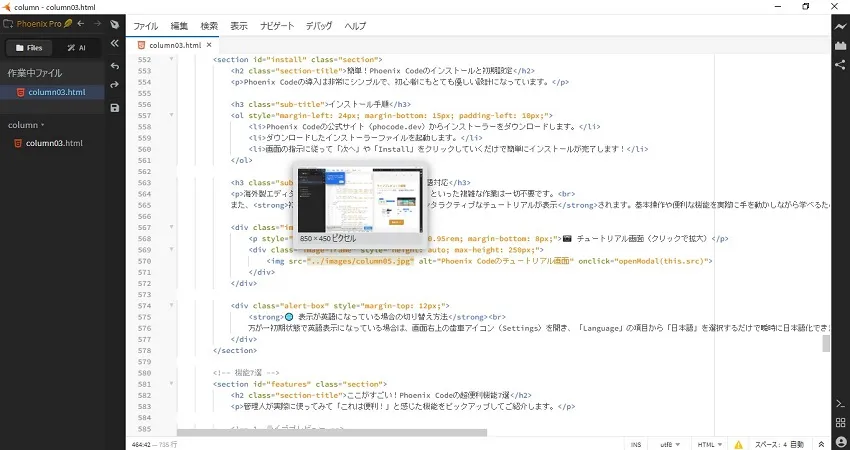Open the column project folder dropdown
The image size is (850, 450).
26,125
